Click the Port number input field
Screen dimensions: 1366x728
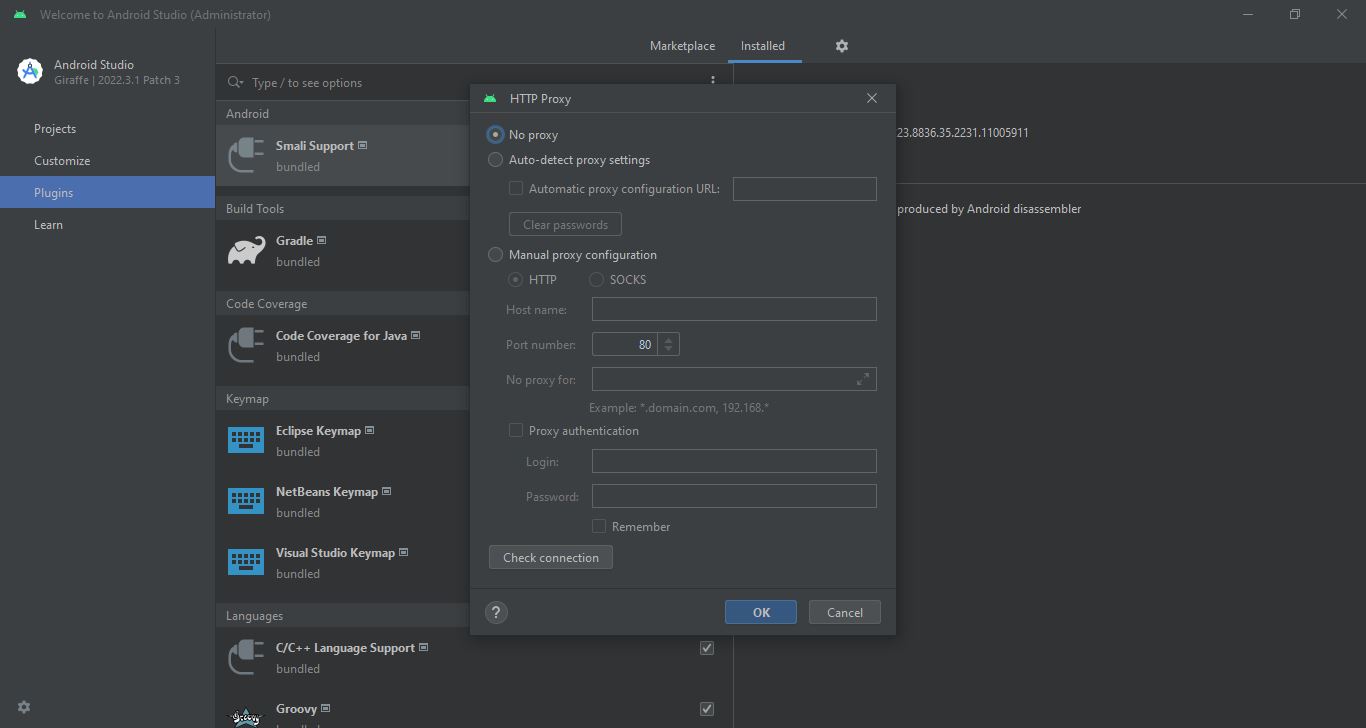624,344
